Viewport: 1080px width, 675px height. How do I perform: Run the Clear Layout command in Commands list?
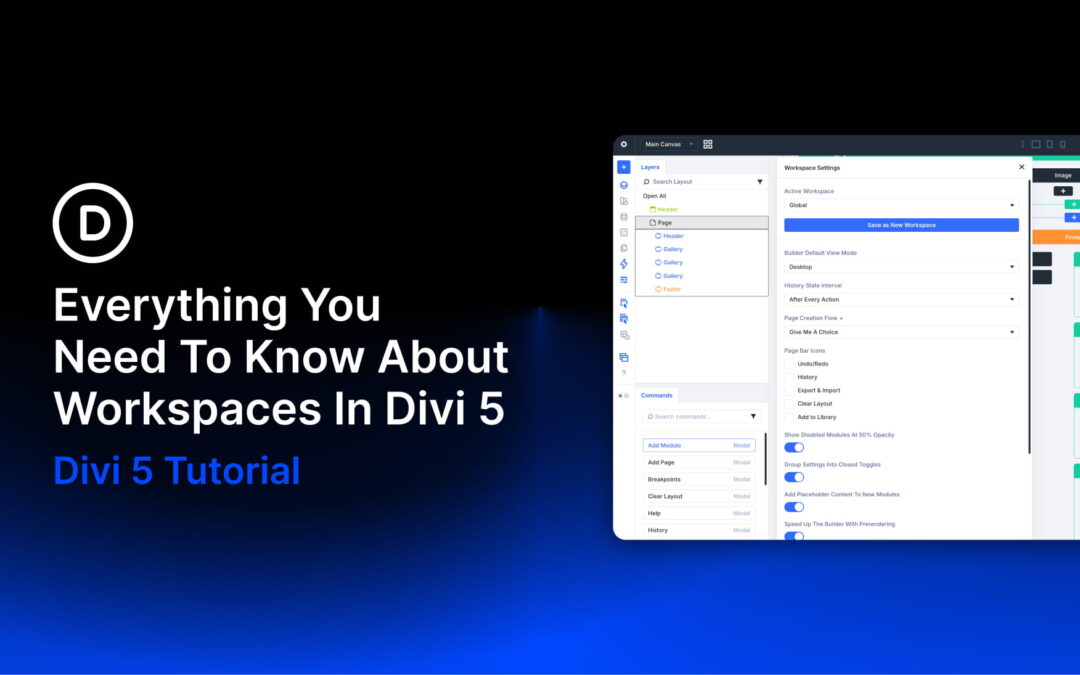[x=699, y=497]
